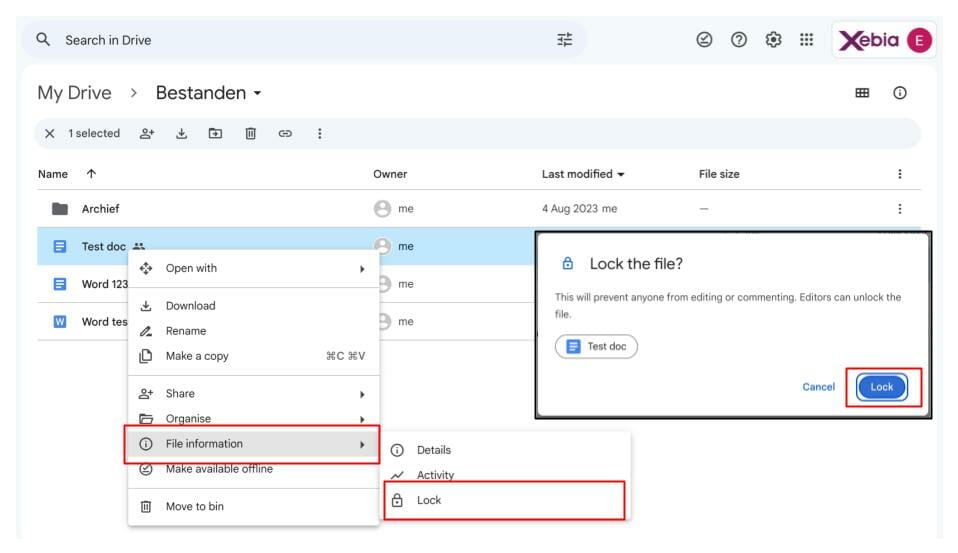The height and width of the screenshot is (553, 958).
Task: Select Make a copy
Action: click(254, 356)
